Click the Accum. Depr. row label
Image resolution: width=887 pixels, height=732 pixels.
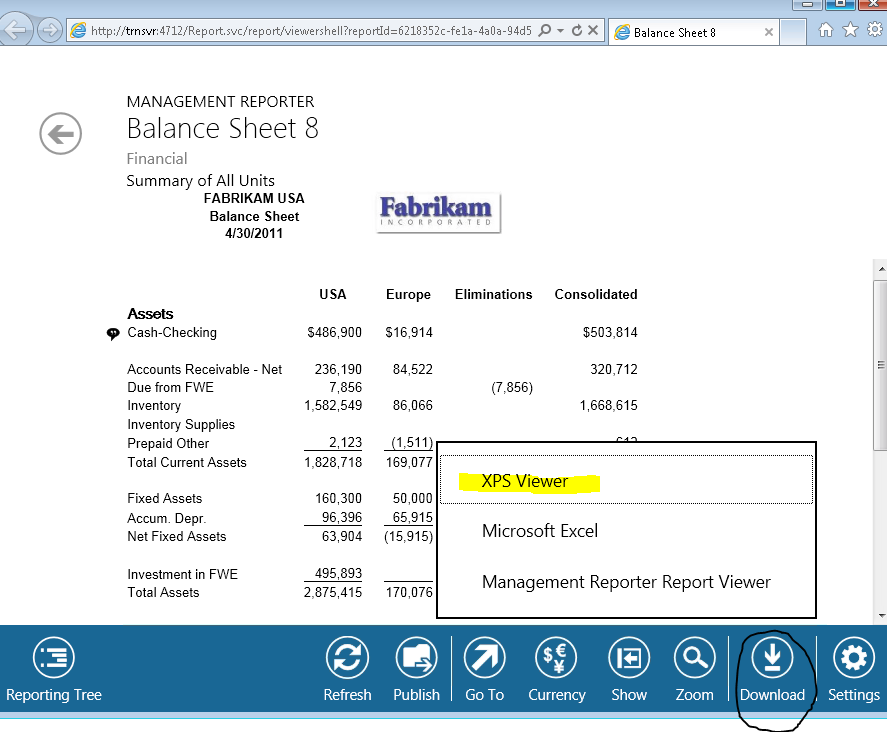pyautogui.click(x=167, y=518)
